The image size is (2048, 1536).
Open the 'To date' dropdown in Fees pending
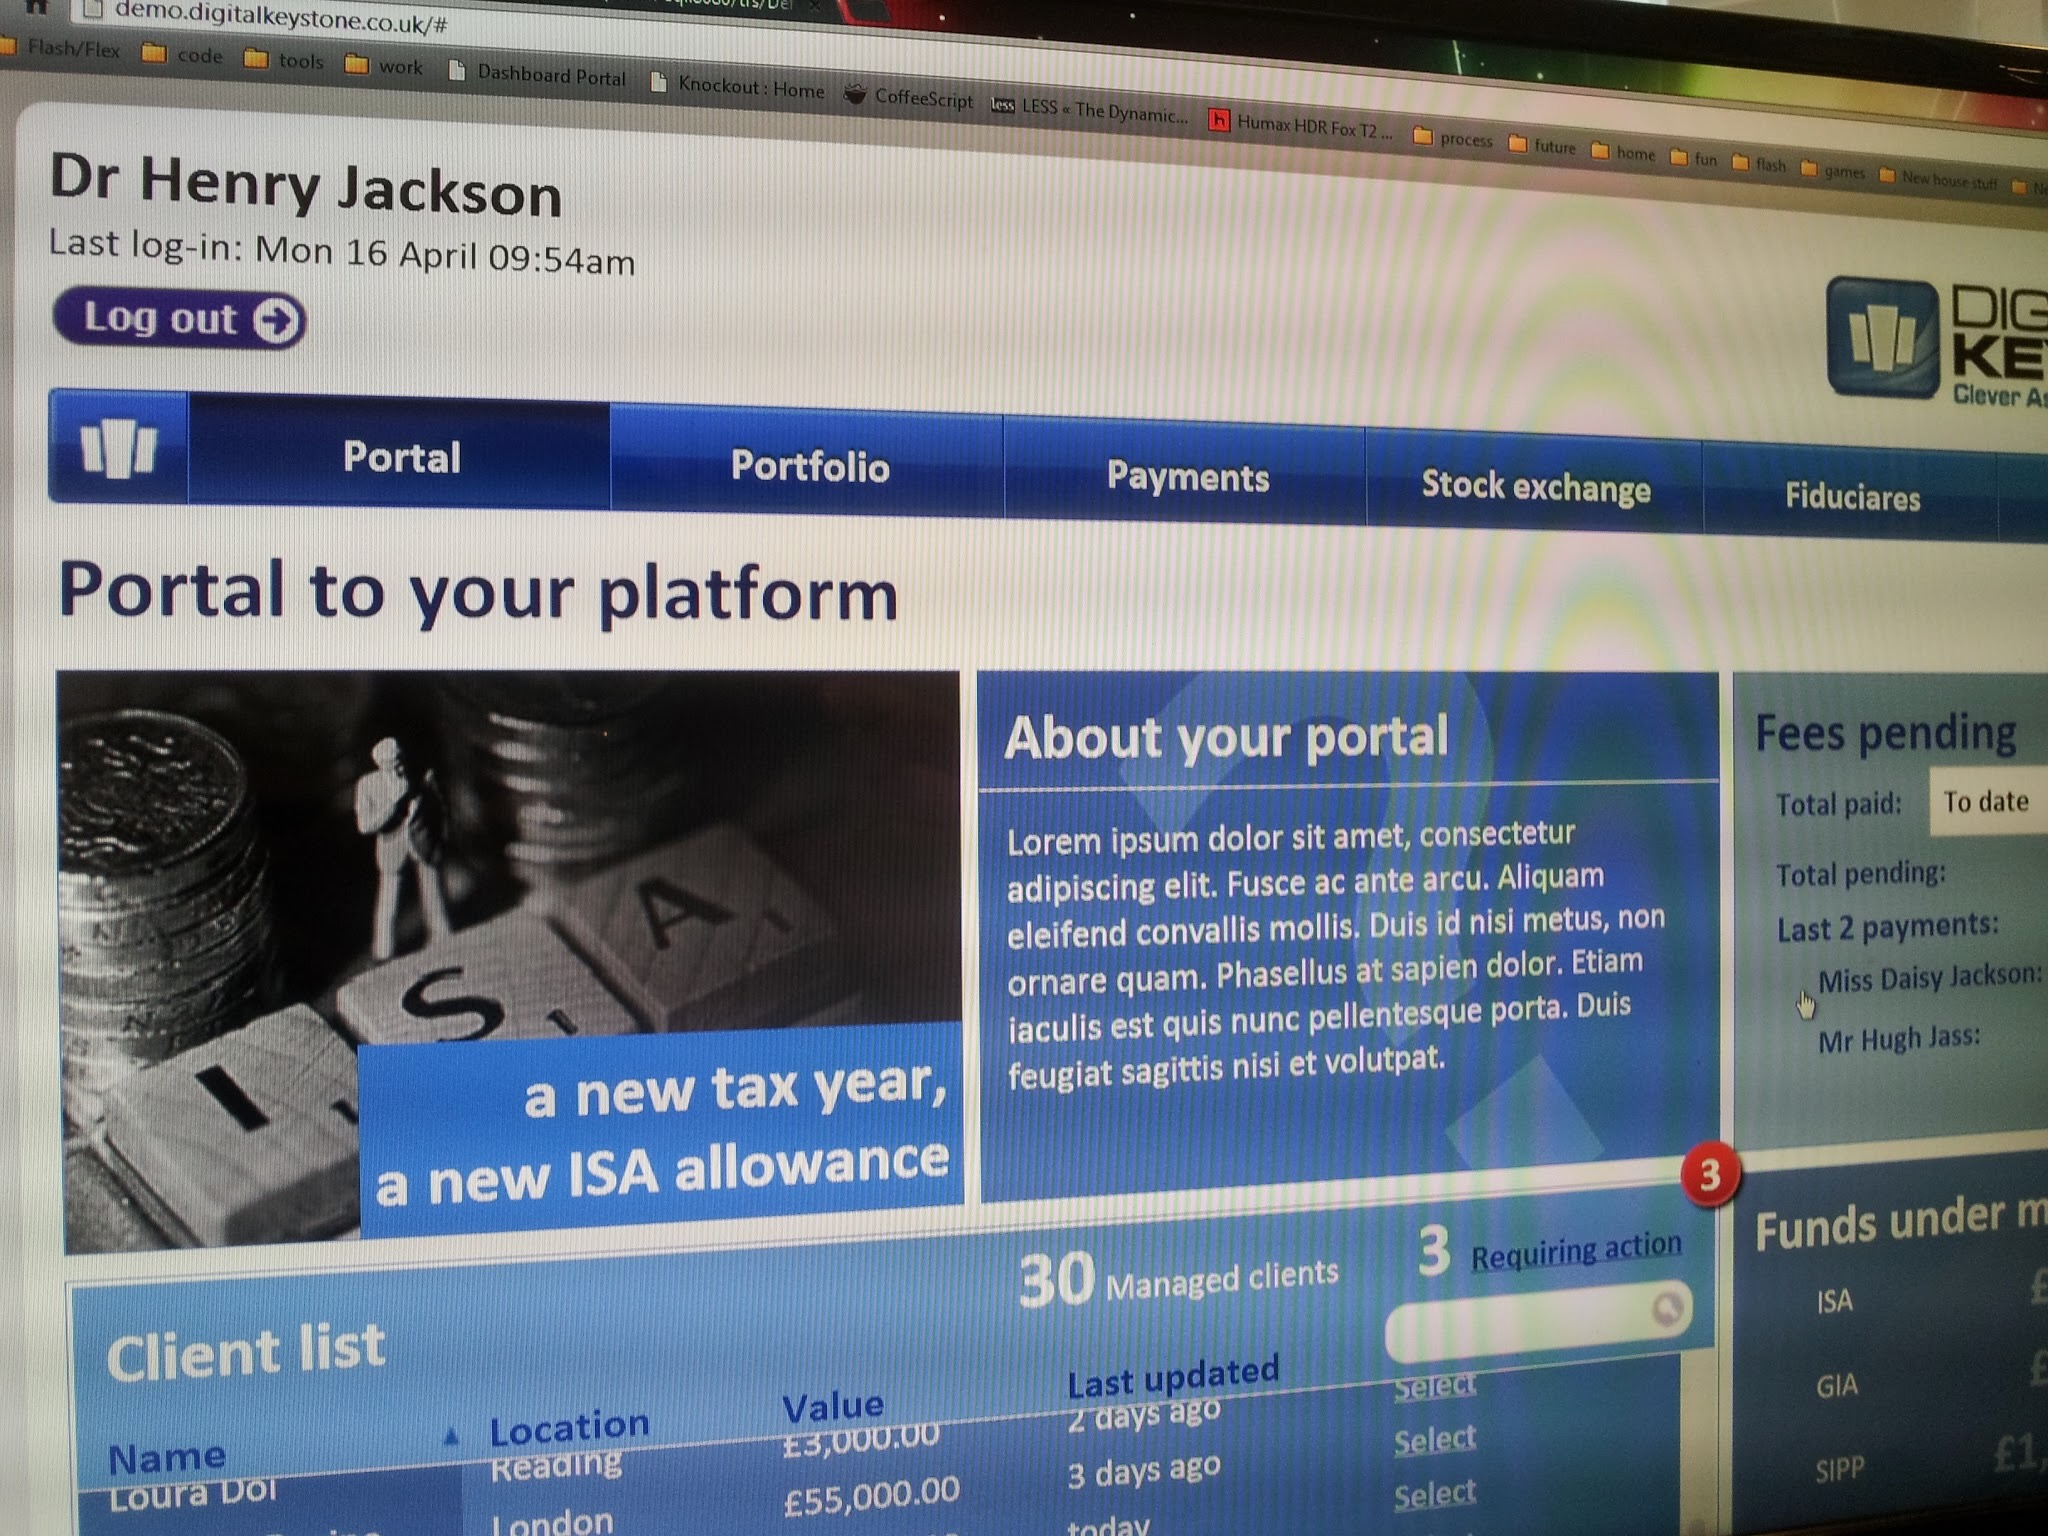(x=1986, y=802)
